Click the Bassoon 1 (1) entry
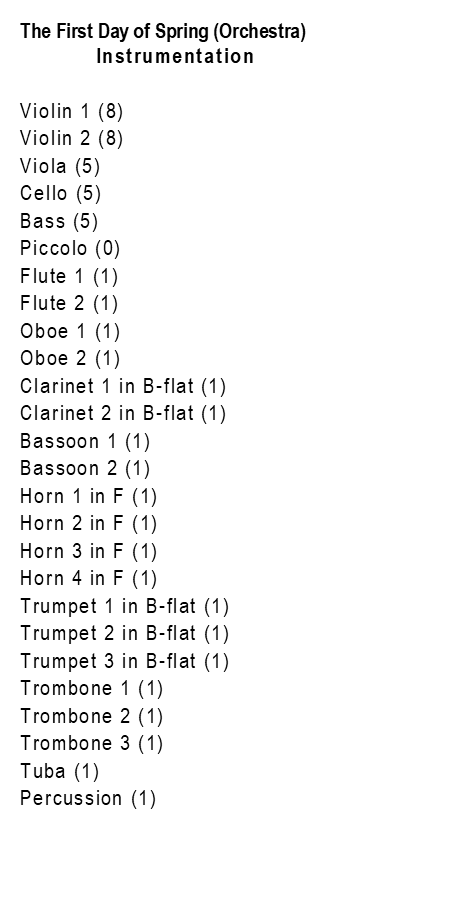Viewport: 450px width, 900px height. click(85, 441)
